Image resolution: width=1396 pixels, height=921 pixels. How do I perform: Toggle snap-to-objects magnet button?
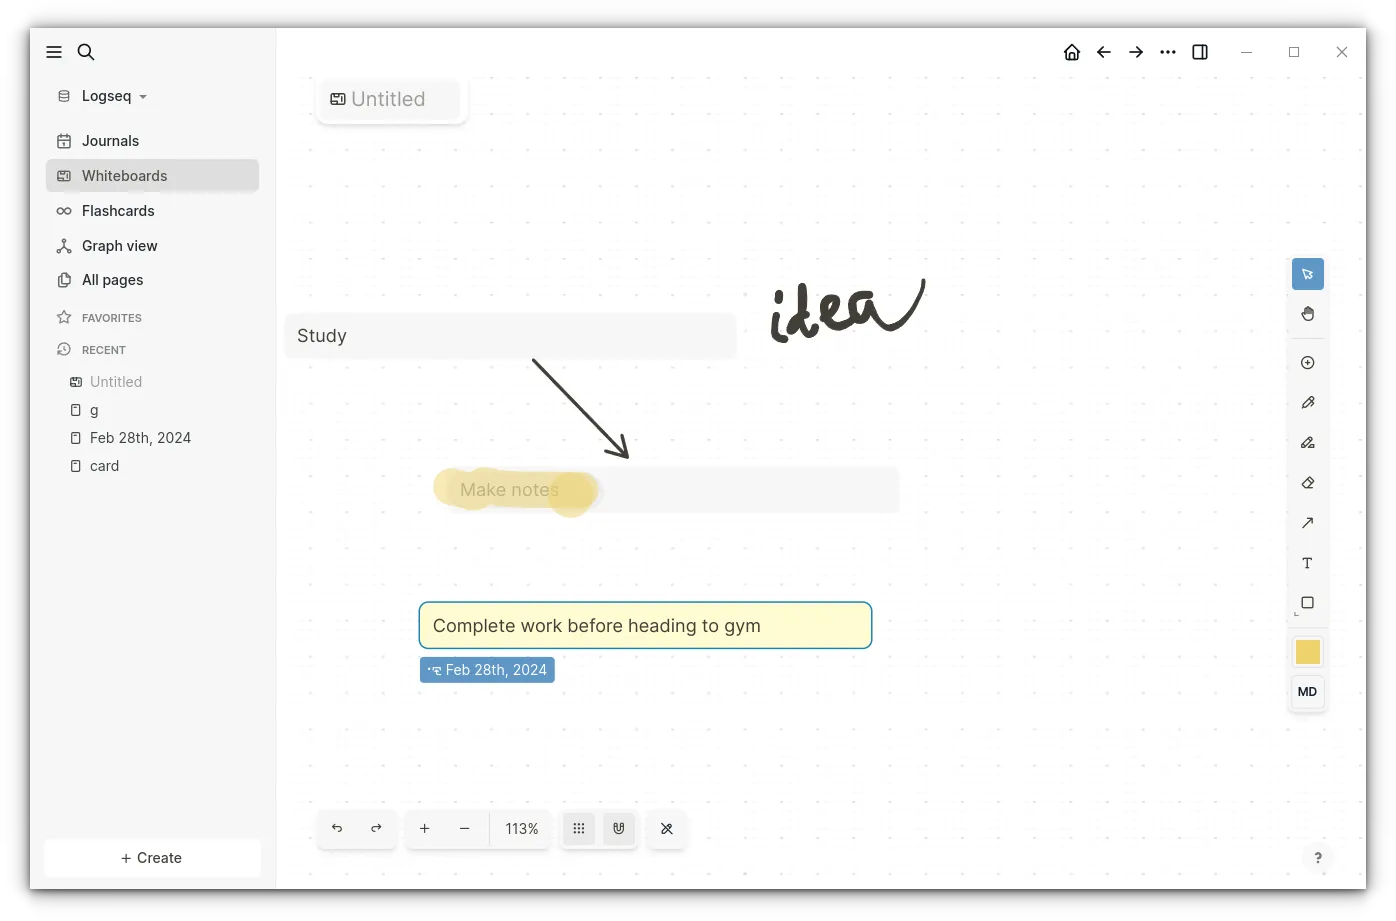tap(619, 829)
